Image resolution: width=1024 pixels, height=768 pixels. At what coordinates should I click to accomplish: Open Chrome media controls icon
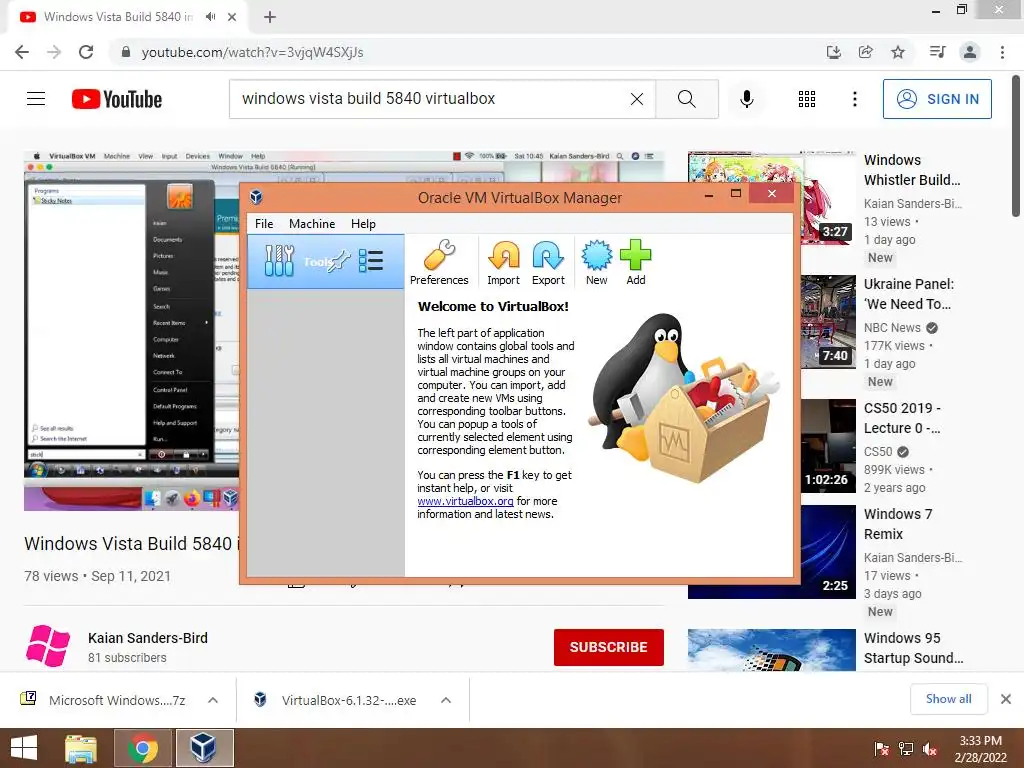pyautogui.click(x=937, y=52)
